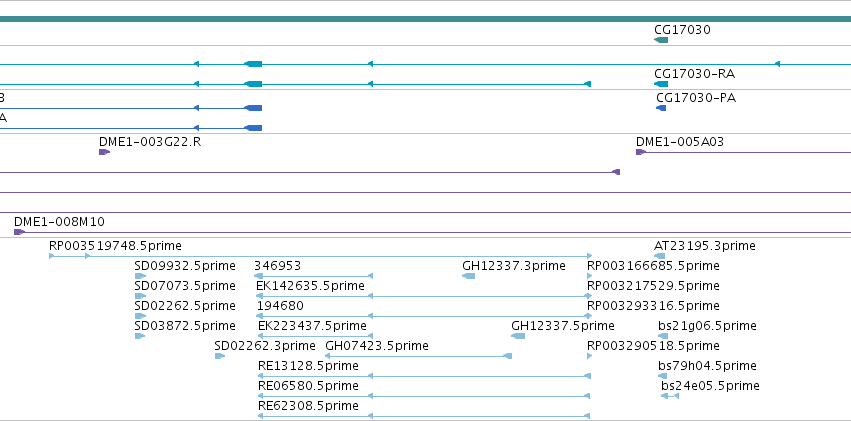Select the AT23195.3prime EST label
This screenshot has width=851, height=421.
click(704, 246)
